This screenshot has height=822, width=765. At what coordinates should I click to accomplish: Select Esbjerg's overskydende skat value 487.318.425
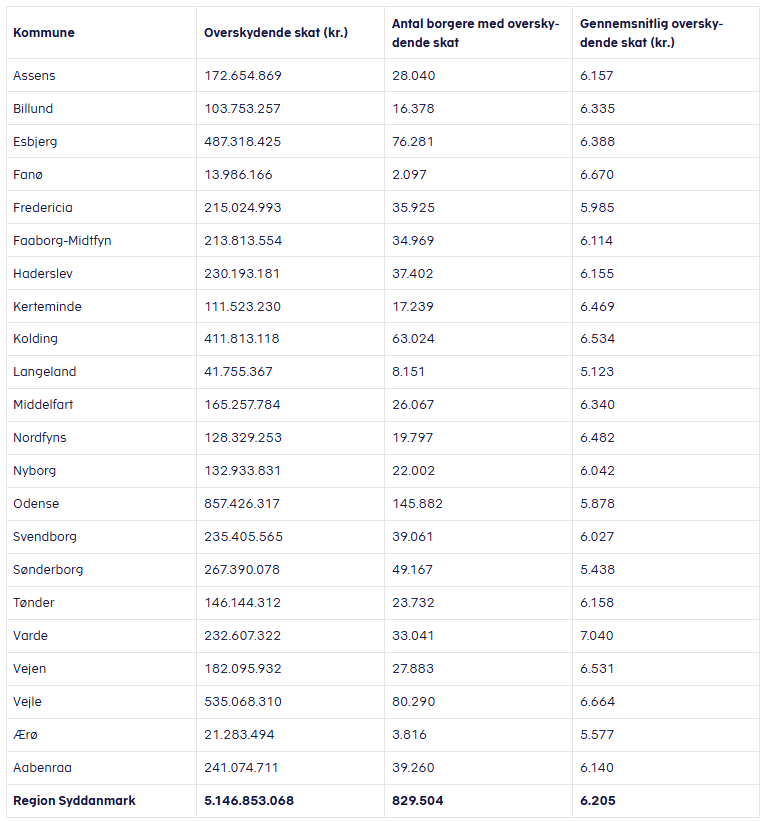[242, 142]
